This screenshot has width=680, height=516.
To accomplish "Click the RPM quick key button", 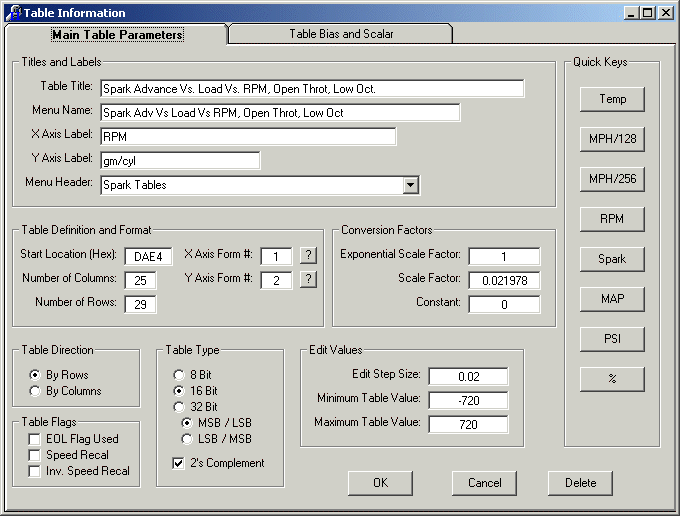I will coord(612,219).
